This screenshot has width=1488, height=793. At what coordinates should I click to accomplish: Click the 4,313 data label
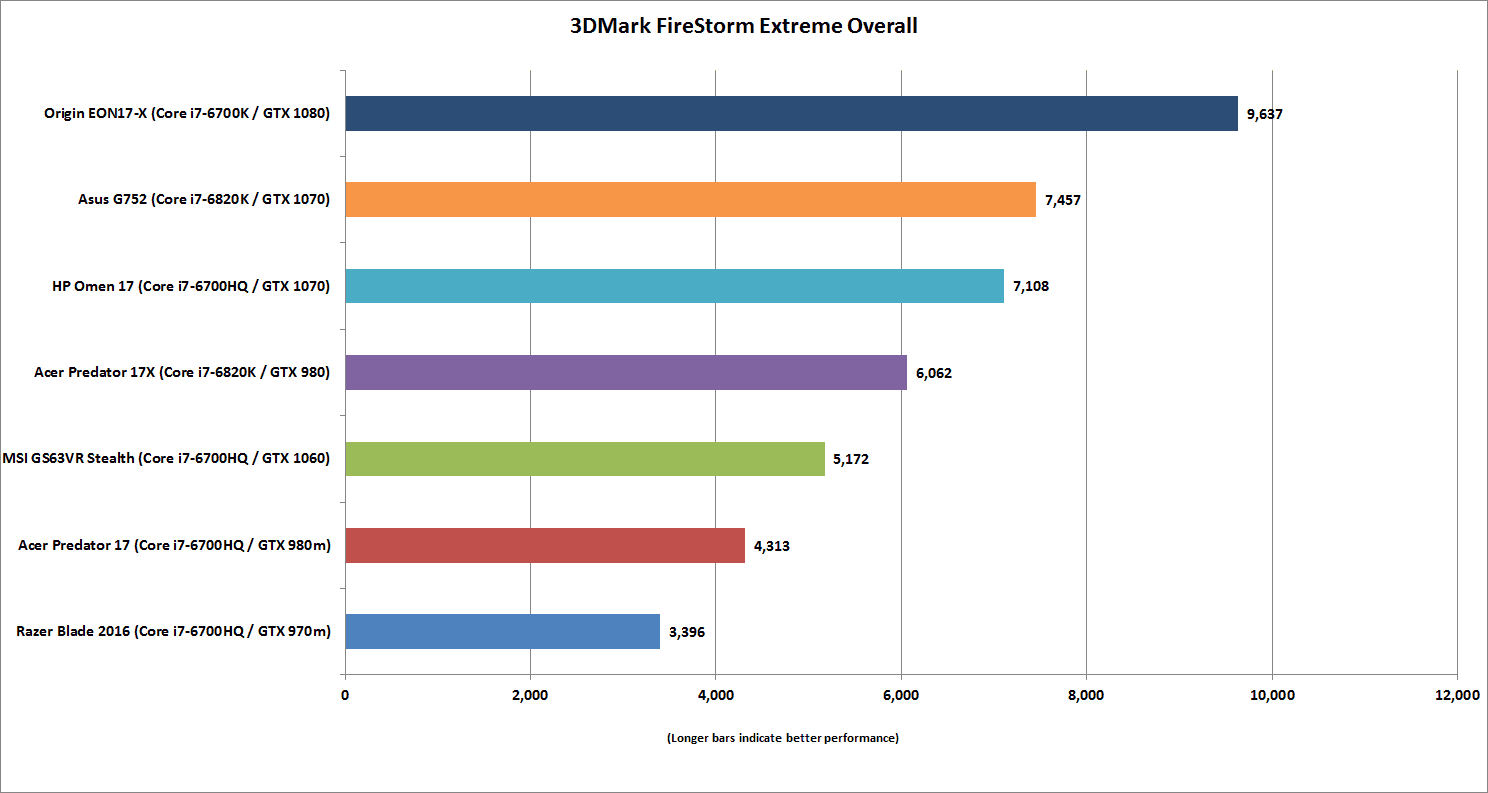pyautogui.click(x=771, y=545)
